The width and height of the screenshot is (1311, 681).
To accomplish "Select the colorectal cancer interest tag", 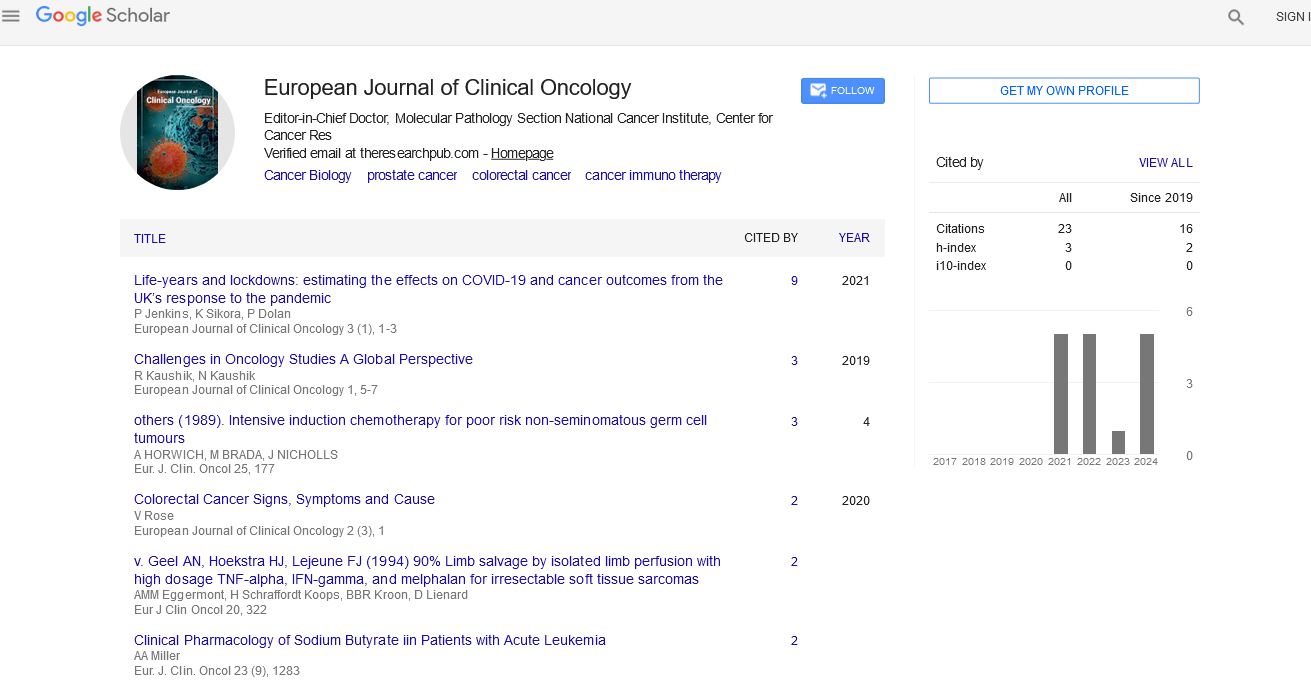I will (521, 175).
